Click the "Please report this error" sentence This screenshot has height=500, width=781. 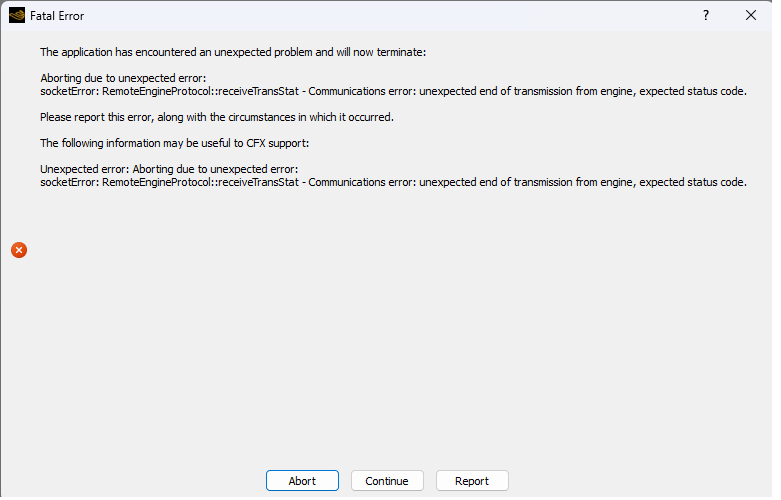(x=216, y=117)
